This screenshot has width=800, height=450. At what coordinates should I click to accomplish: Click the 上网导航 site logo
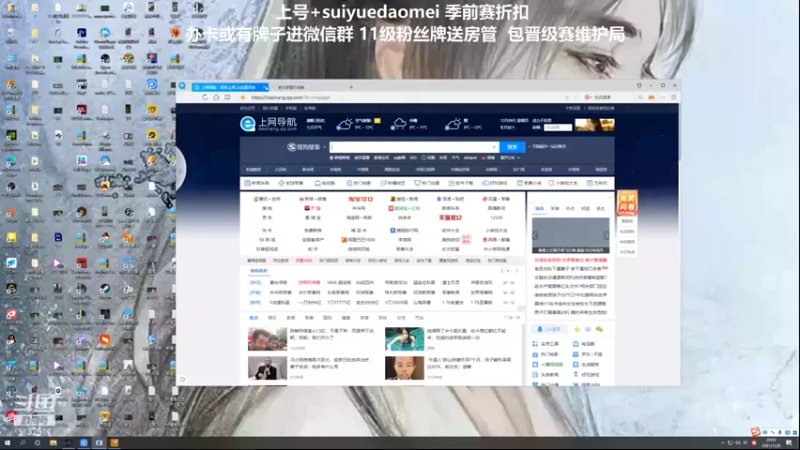coord(268,123)
